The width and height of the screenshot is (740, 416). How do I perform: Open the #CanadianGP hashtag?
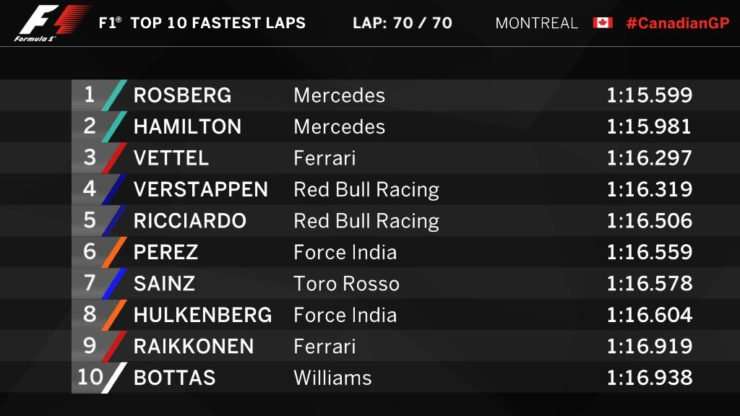[678, 23]
